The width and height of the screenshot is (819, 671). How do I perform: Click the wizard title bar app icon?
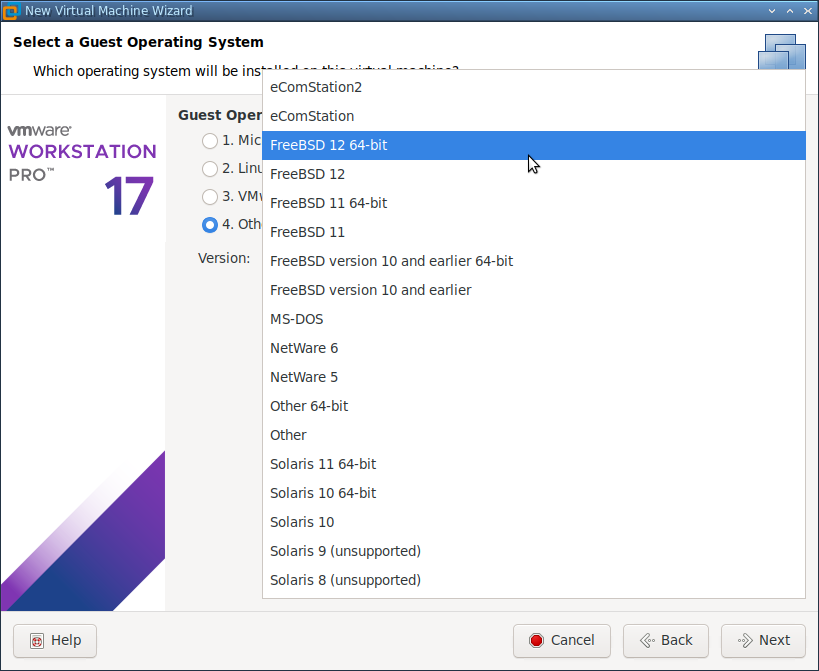click(10, 11)
